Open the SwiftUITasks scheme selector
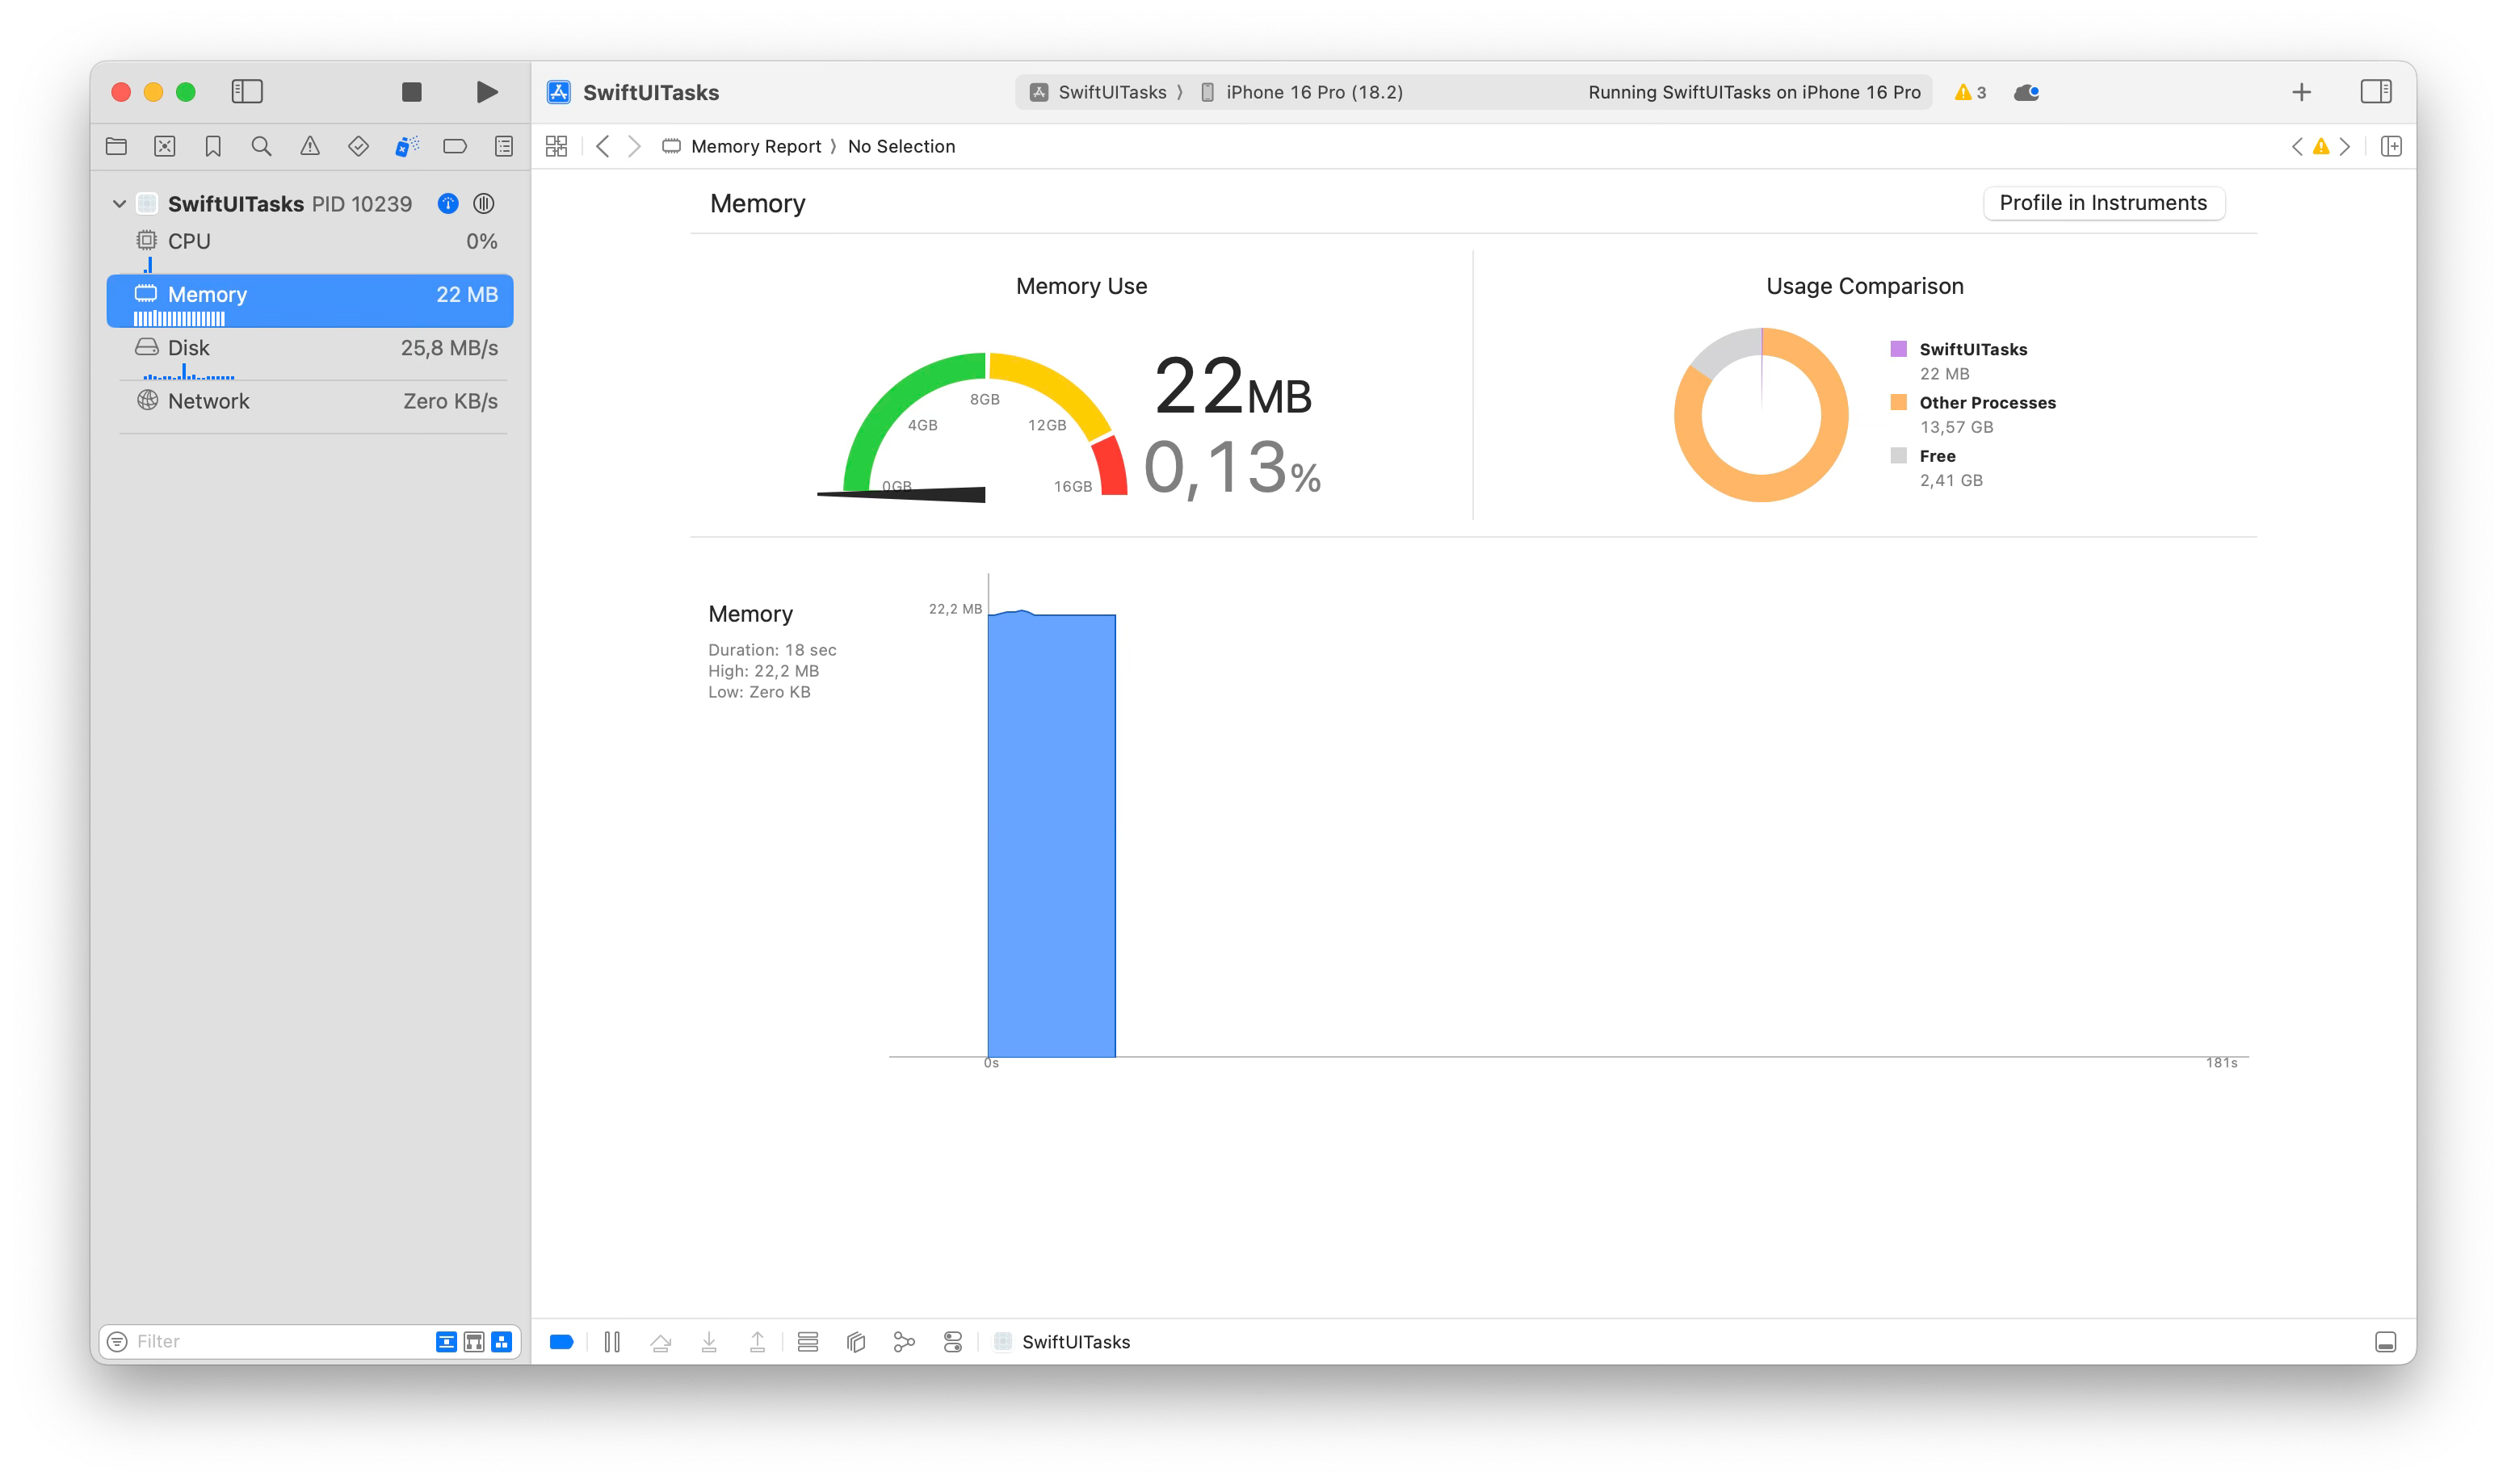The height and width of the screenshot is (1484, 2507). click(x=1100, y=92)
